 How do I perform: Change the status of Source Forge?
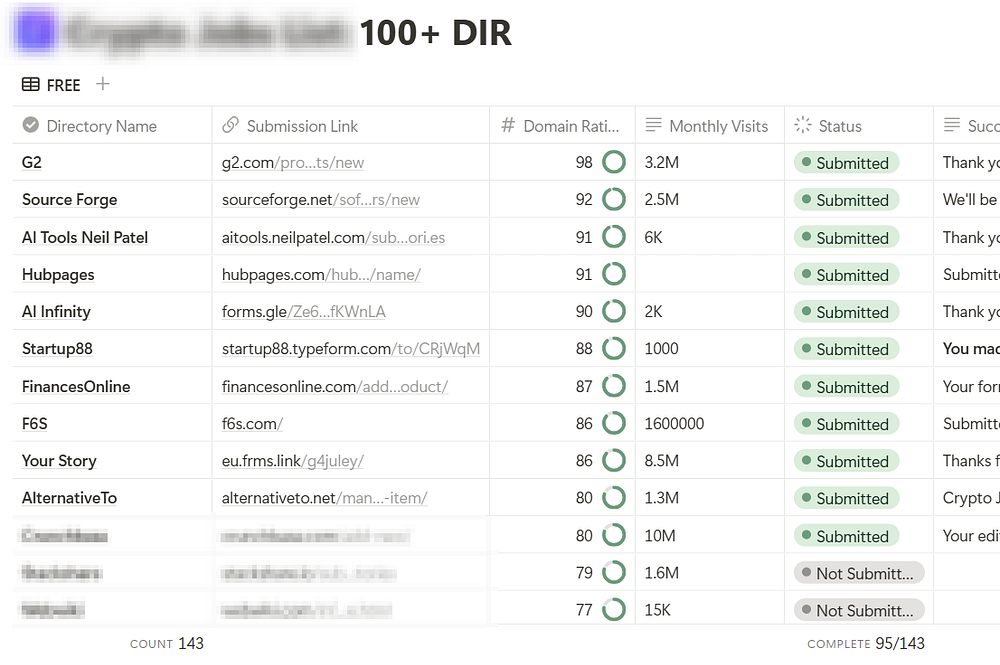[x=846, y=200]
